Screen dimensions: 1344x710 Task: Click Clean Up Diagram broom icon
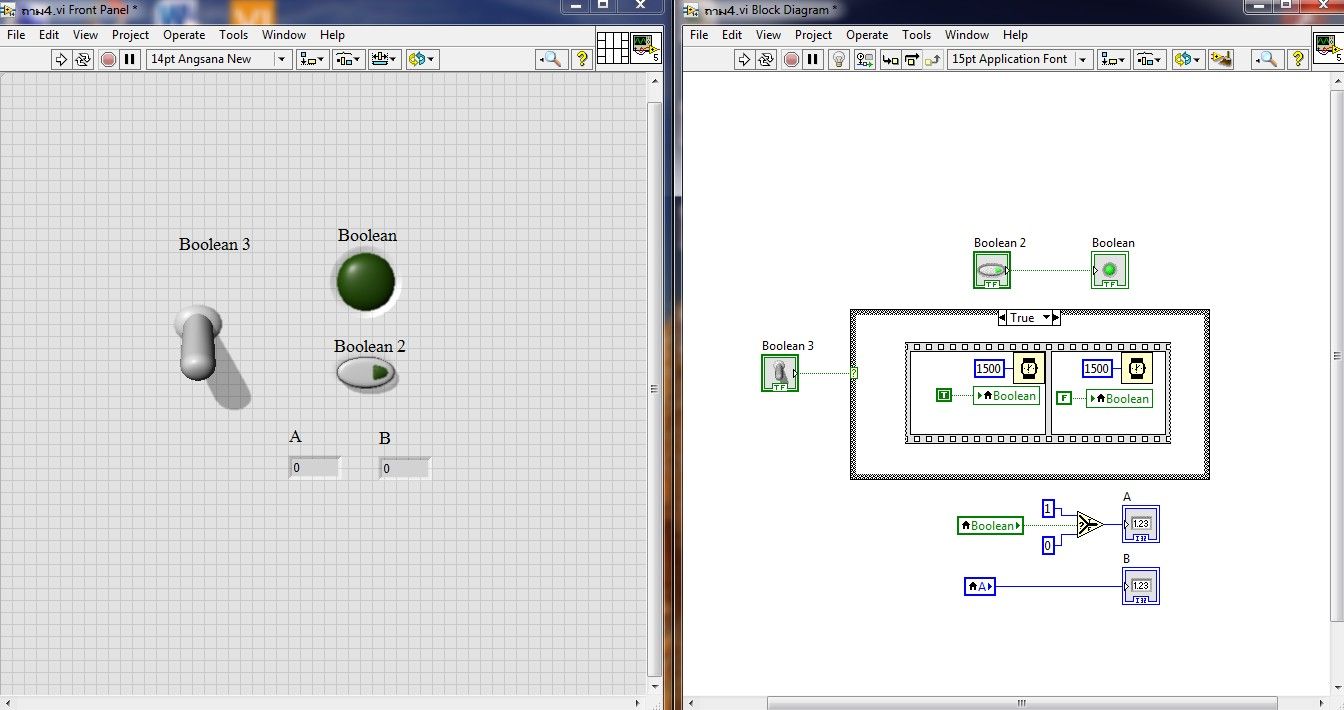point(1220,59)
